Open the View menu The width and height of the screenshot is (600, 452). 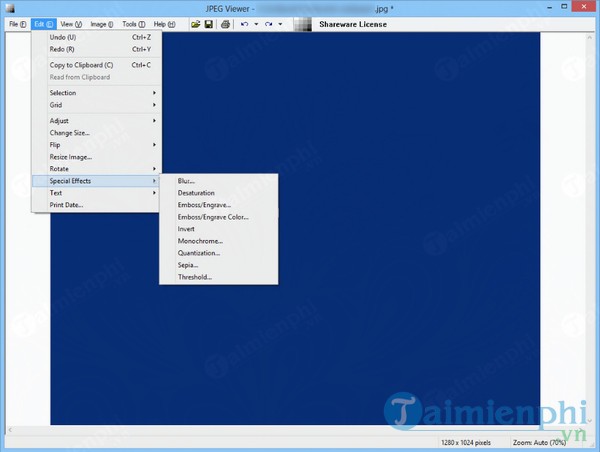(71, 24)
